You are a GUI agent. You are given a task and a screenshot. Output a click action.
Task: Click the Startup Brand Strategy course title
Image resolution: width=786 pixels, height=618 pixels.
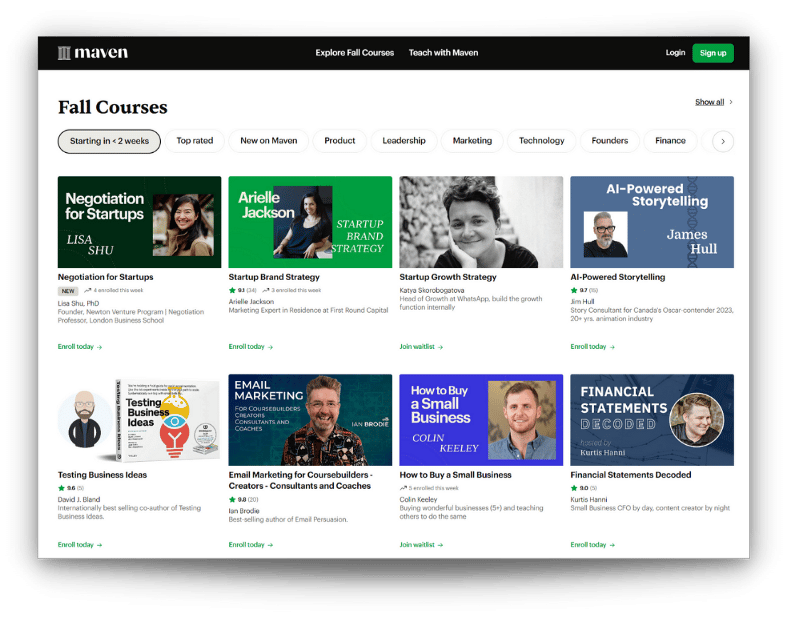click(x=274, y=277)
